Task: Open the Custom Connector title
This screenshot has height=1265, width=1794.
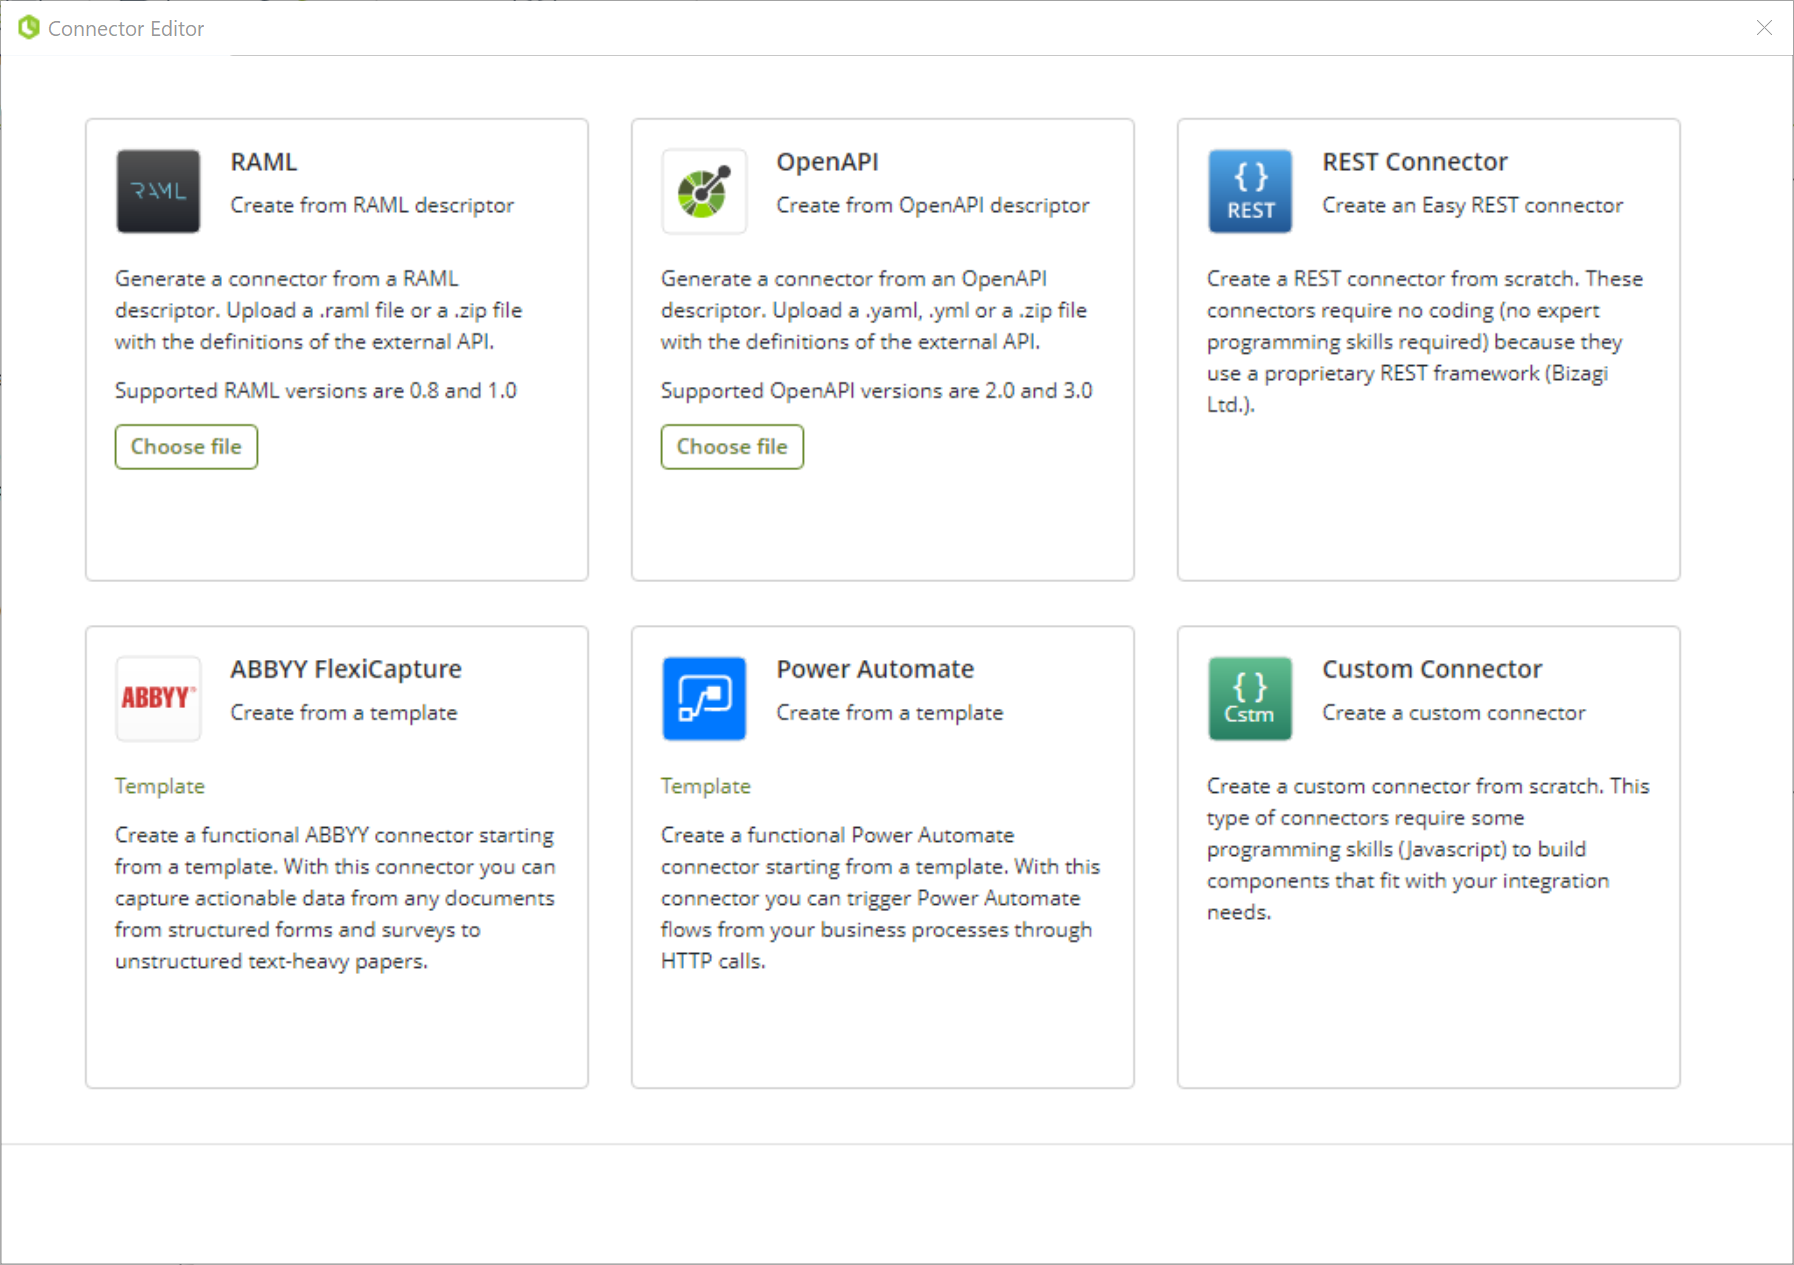Action: click(x=1432, y=669)
